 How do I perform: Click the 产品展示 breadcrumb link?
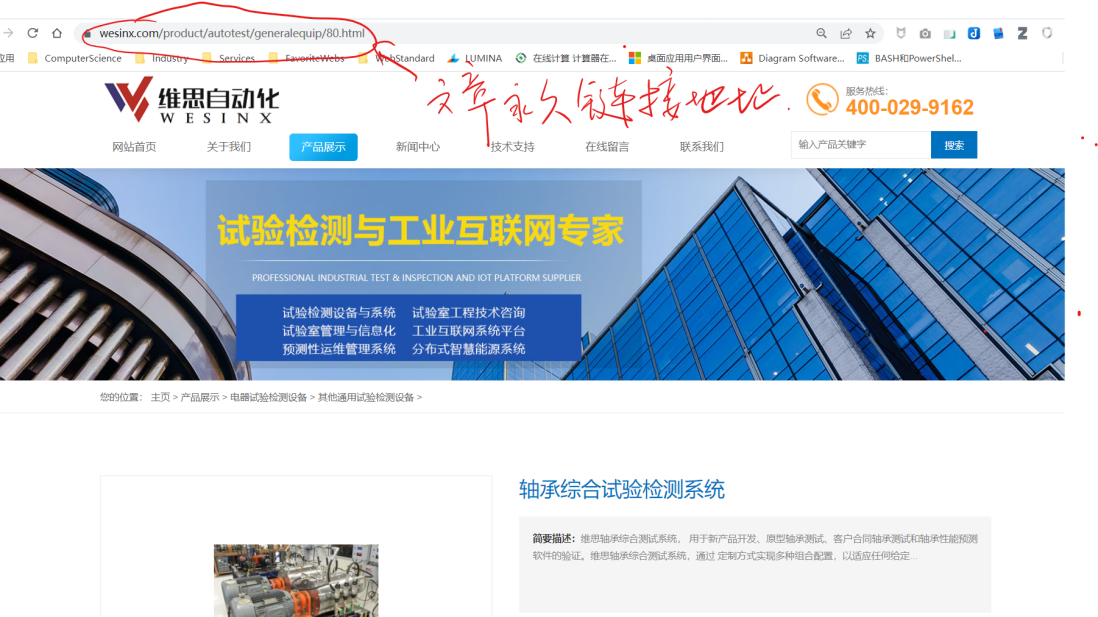(200, 397)
